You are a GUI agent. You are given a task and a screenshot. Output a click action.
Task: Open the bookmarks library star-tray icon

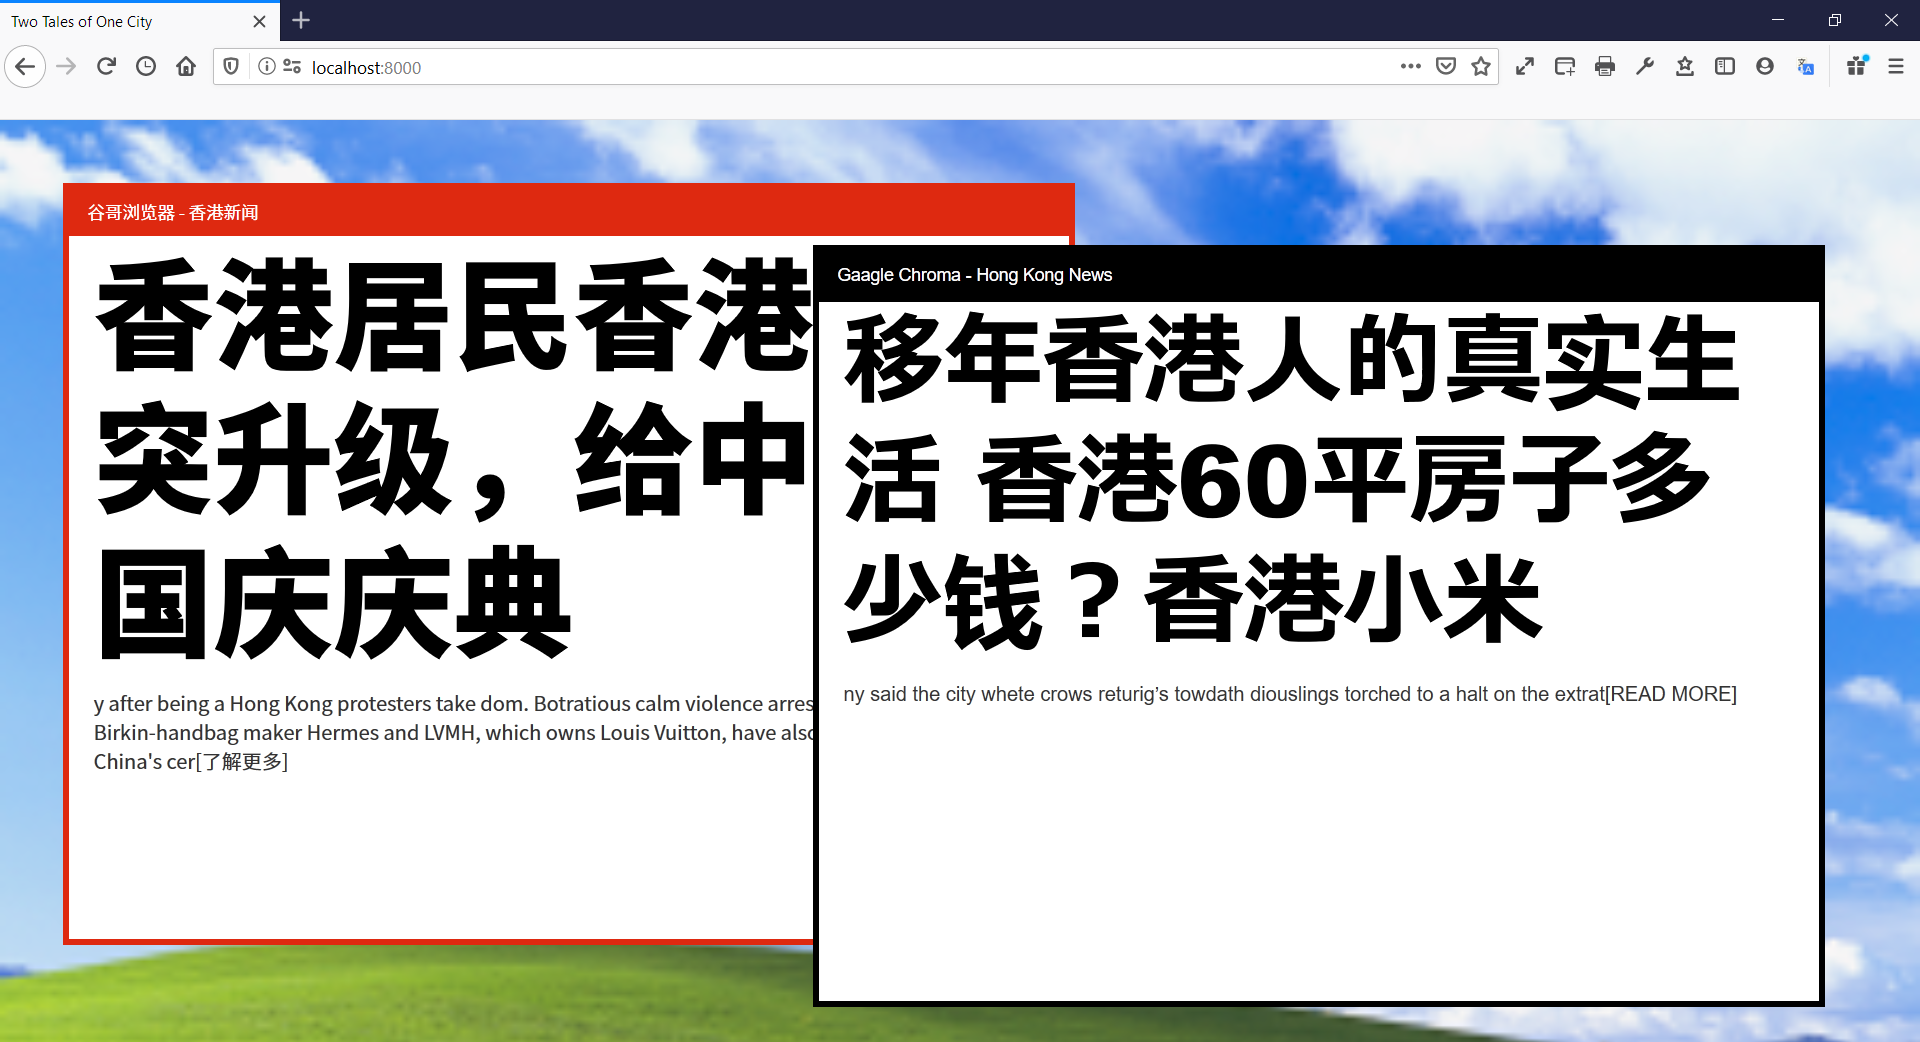[1685, 67]
